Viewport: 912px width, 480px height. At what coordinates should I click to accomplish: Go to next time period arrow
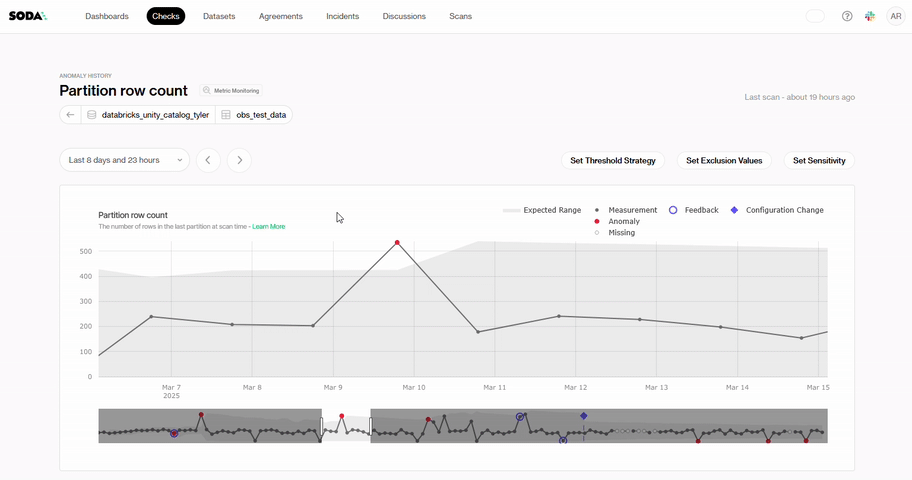239,160
